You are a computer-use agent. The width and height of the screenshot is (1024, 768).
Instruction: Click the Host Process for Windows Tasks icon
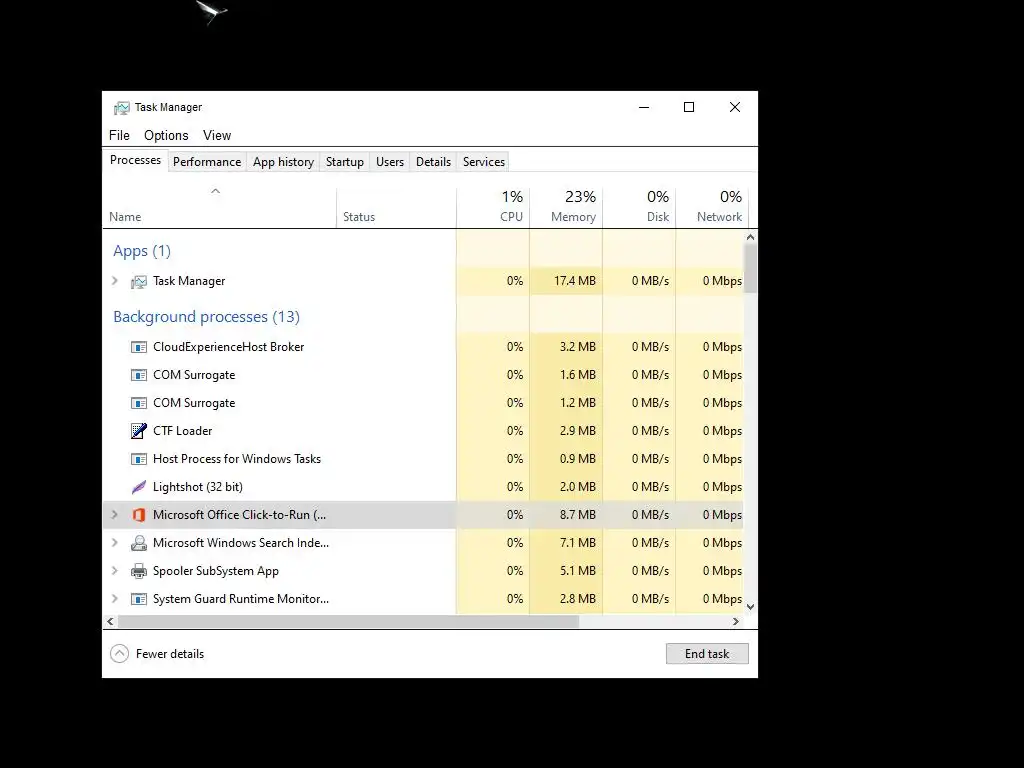(x=138, y=459)
